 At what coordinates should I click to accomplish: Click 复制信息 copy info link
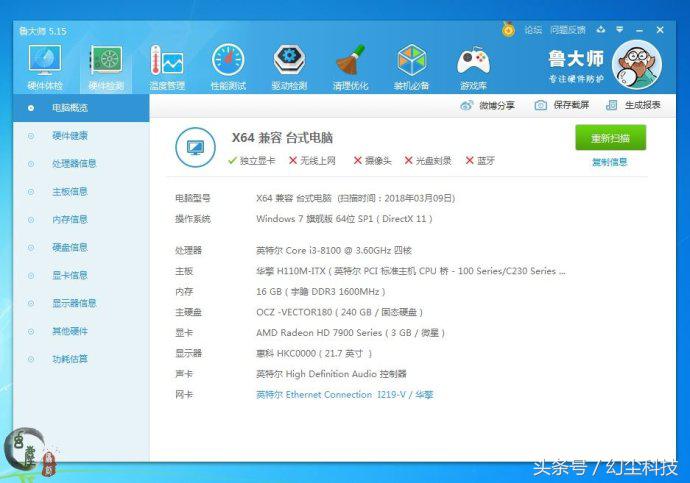609,162
